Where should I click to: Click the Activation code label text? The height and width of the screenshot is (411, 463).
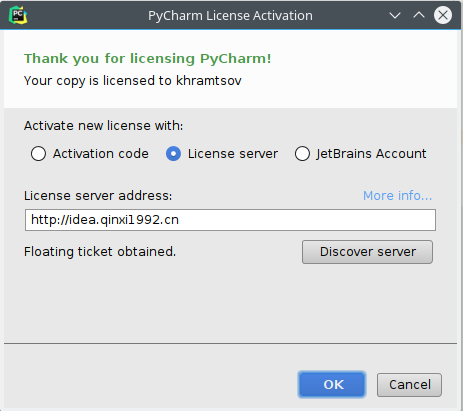coord(101,154)
